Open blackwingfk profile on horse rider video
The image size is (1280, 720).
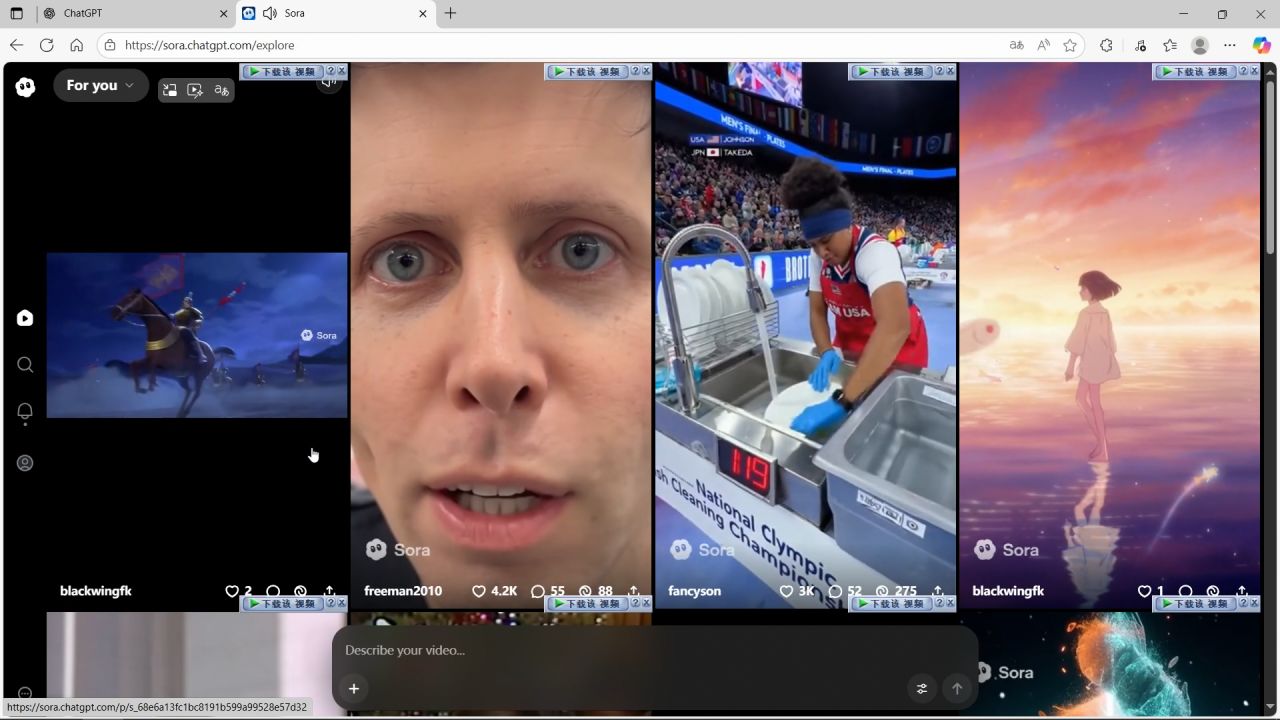(x=96, y=591)
